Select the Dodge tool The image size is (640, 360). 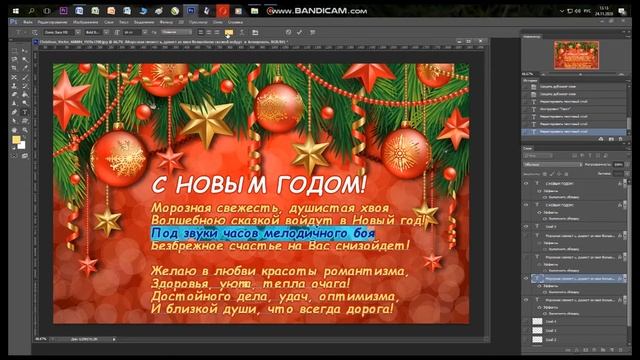pyautogui.click(x=25, y=103)
